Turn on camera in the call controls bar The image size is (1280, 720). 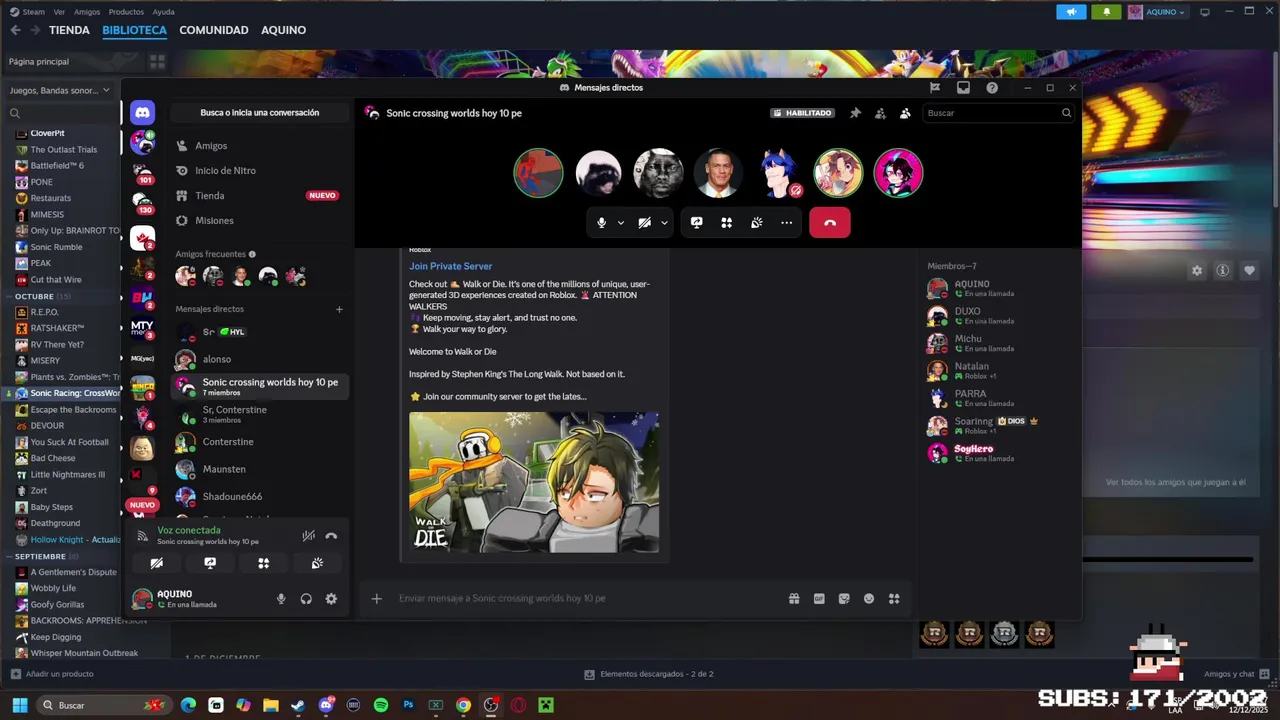pos(645,223)
